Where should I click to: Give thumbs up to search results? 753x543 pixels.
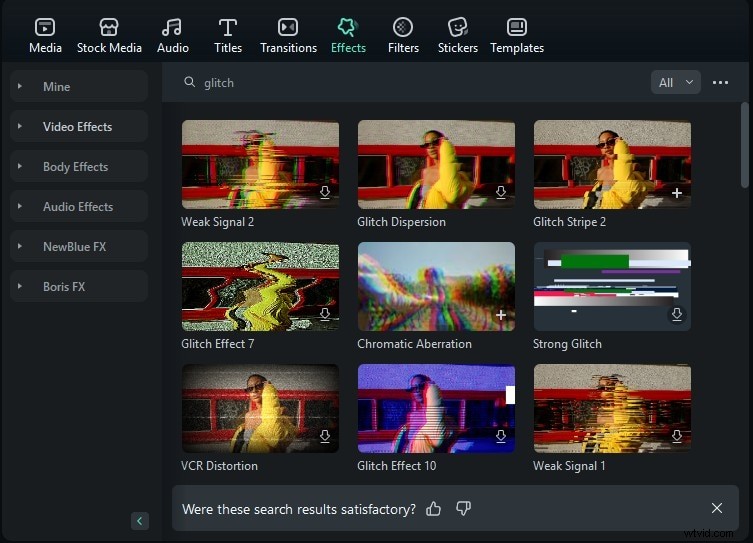click(x=434, y=508)
